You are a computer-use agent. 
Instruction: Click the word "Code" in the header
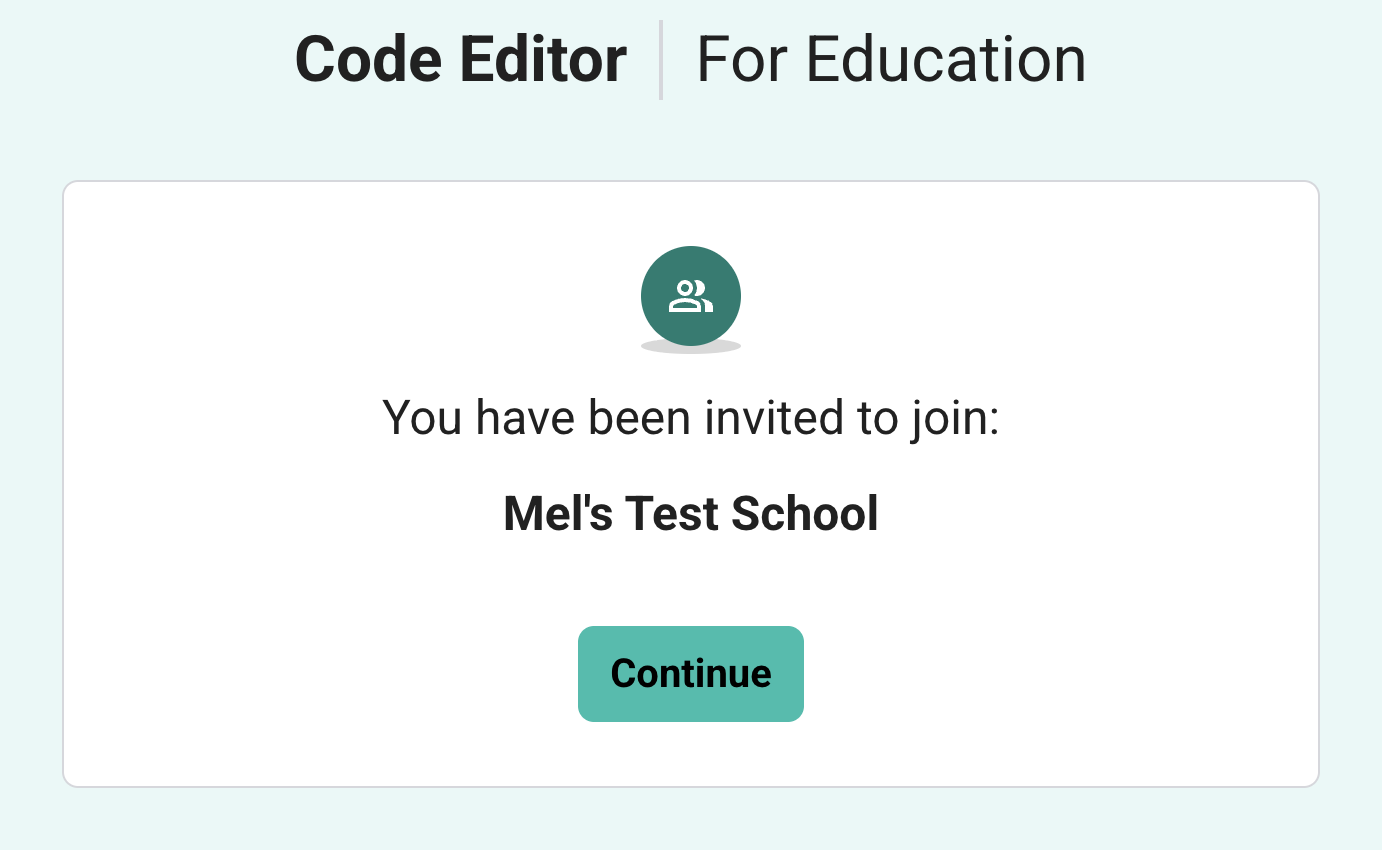[368, 60]
